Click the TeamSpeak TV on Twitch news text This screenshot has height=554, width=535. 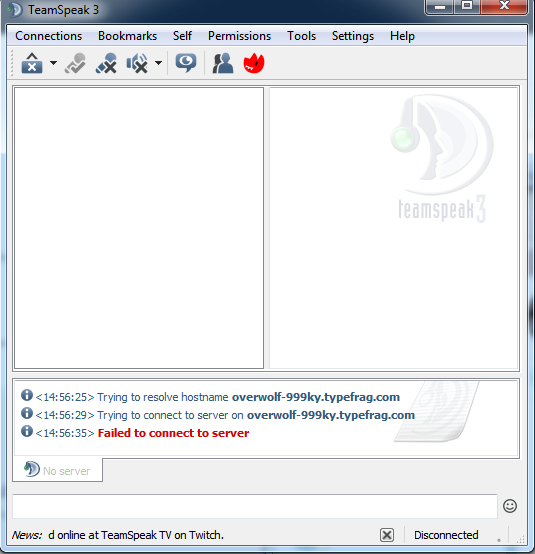pyautogui.click(x=162, y=535)
